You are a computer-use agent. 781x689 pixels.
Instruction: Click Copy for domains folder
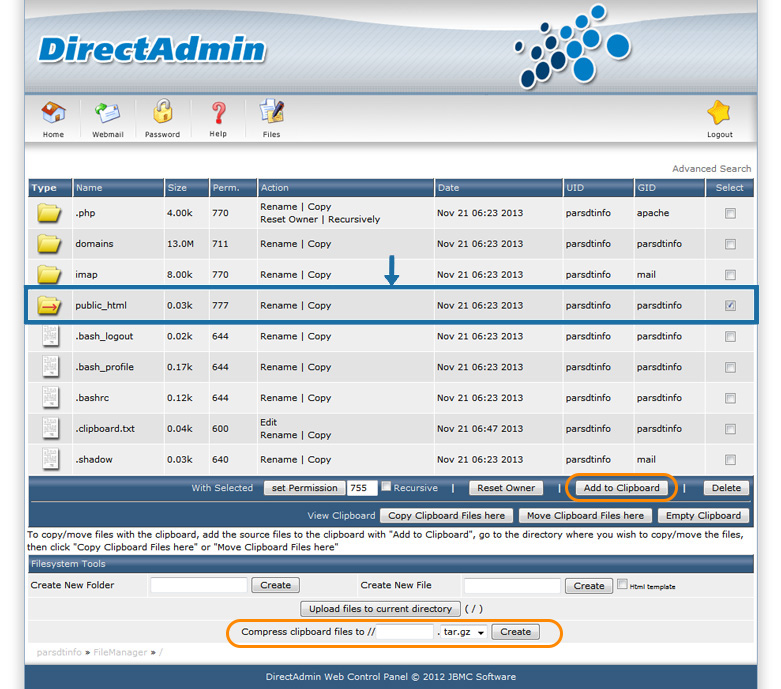tap(319, 244)
